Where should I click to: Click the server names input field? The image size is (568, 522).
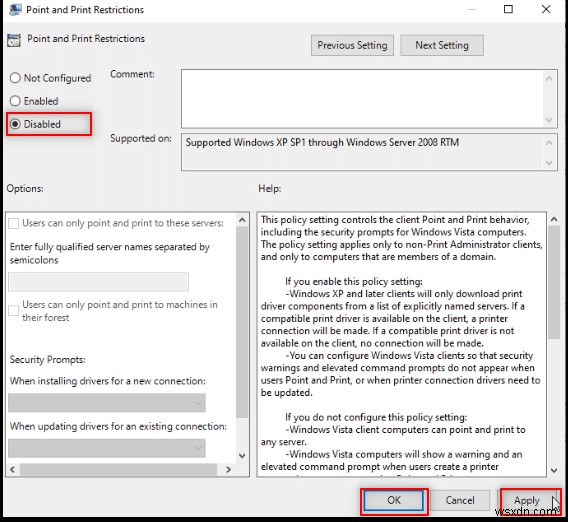99,282
